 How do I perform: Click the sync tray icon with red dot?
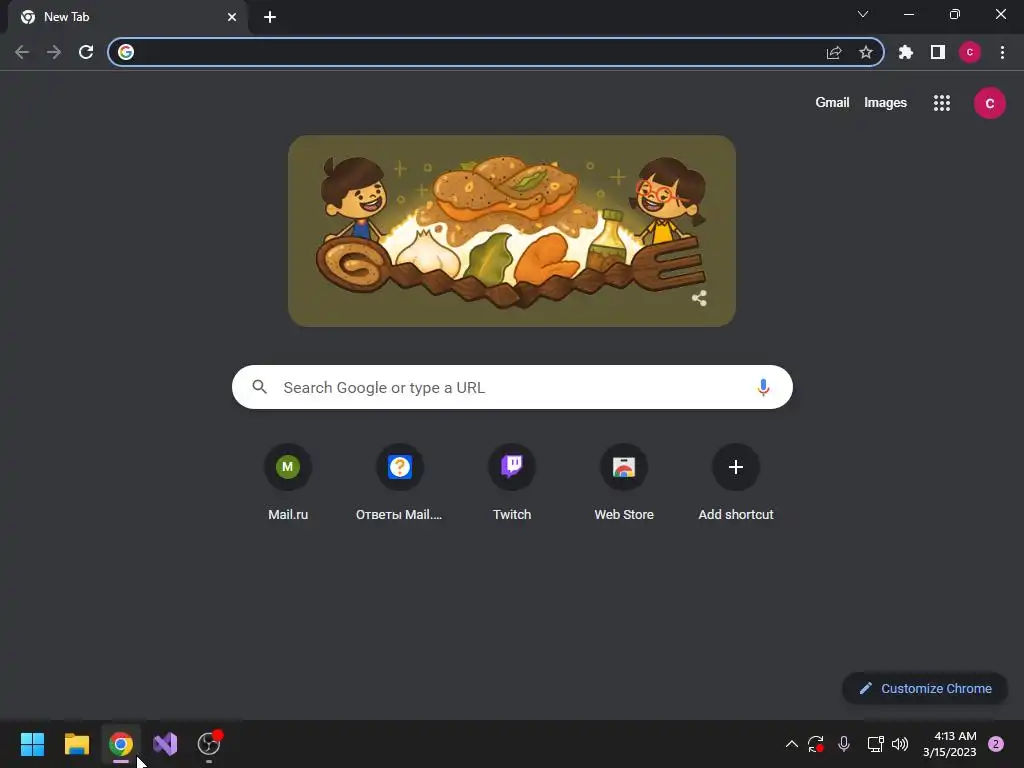click(816, 744)
